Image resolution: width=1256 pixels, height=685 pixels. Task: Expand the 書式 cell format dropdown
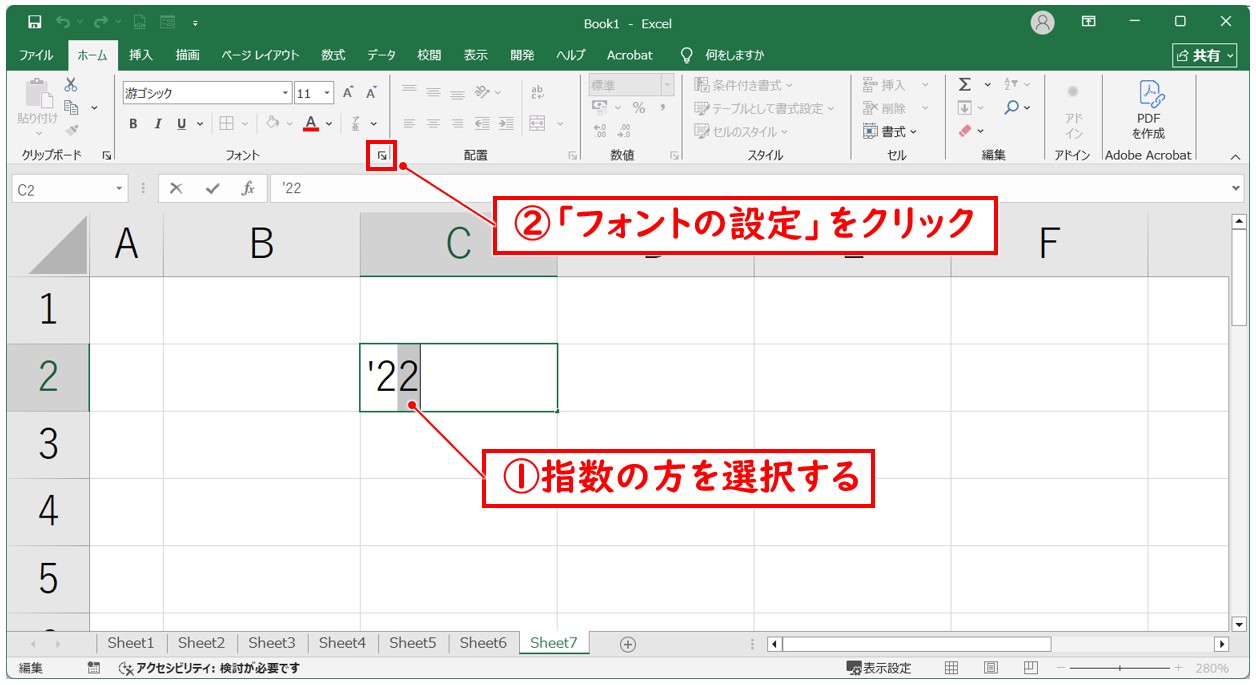click(890, 131)
